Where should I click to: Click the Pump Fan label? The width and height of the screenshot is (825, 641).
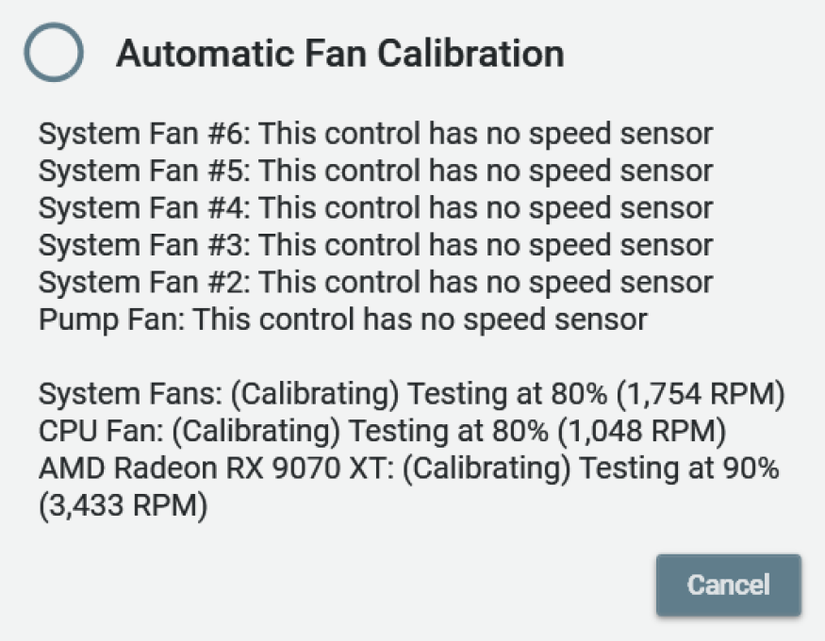pos(110,320)
